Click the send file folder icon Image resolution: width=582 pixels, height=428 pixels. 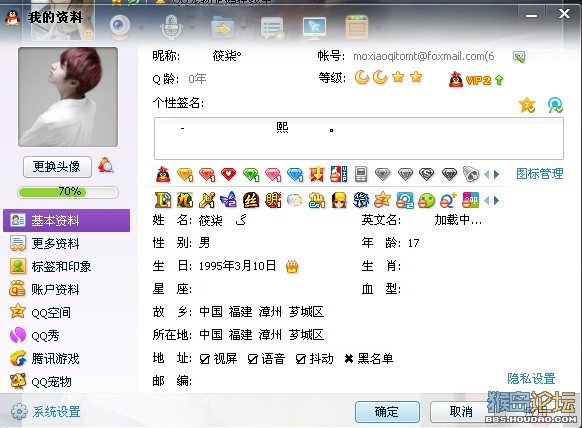pos(222,28)
